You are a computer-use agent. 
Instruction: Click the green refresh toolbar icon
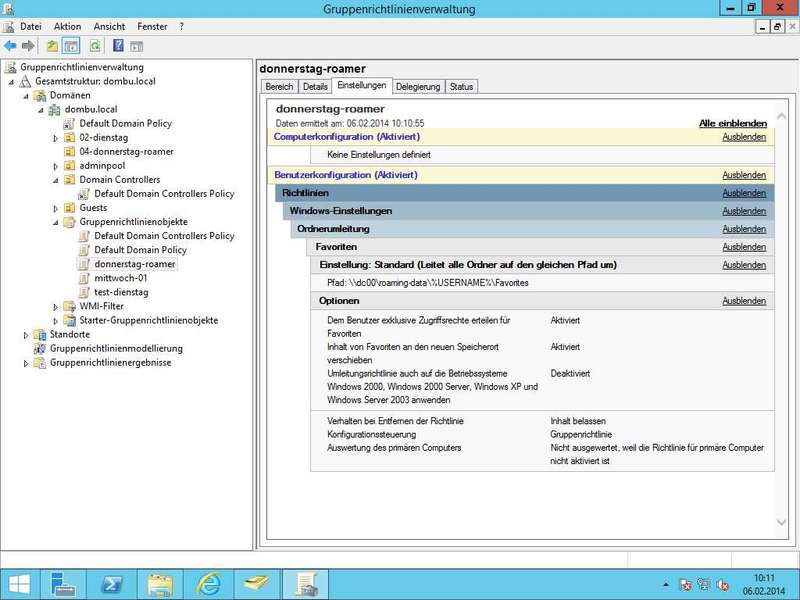(x=95, y=45)
